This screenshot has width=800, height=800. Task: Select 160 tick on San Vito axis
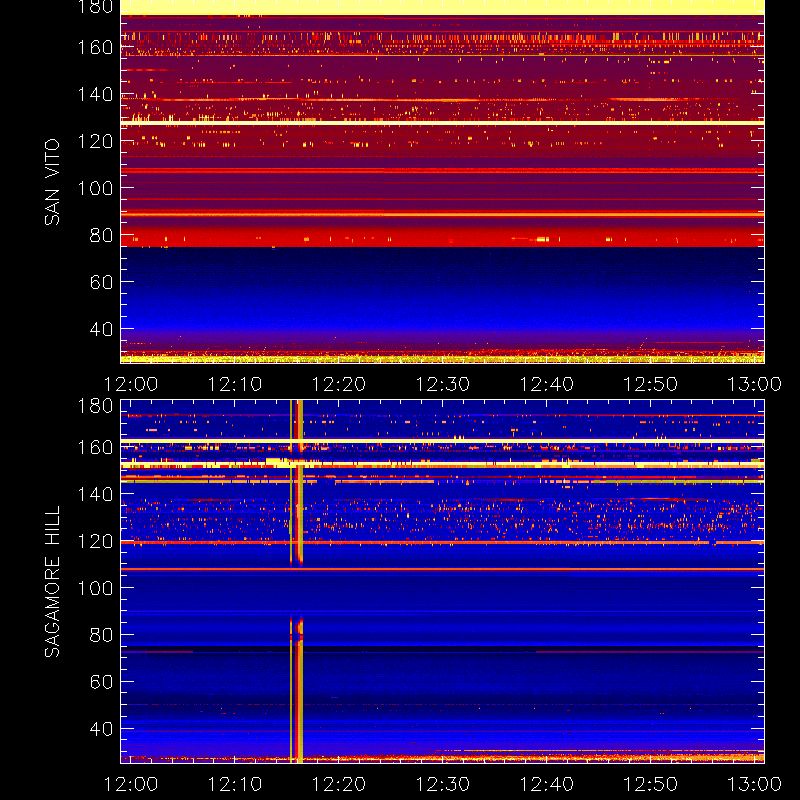(95, 47)
